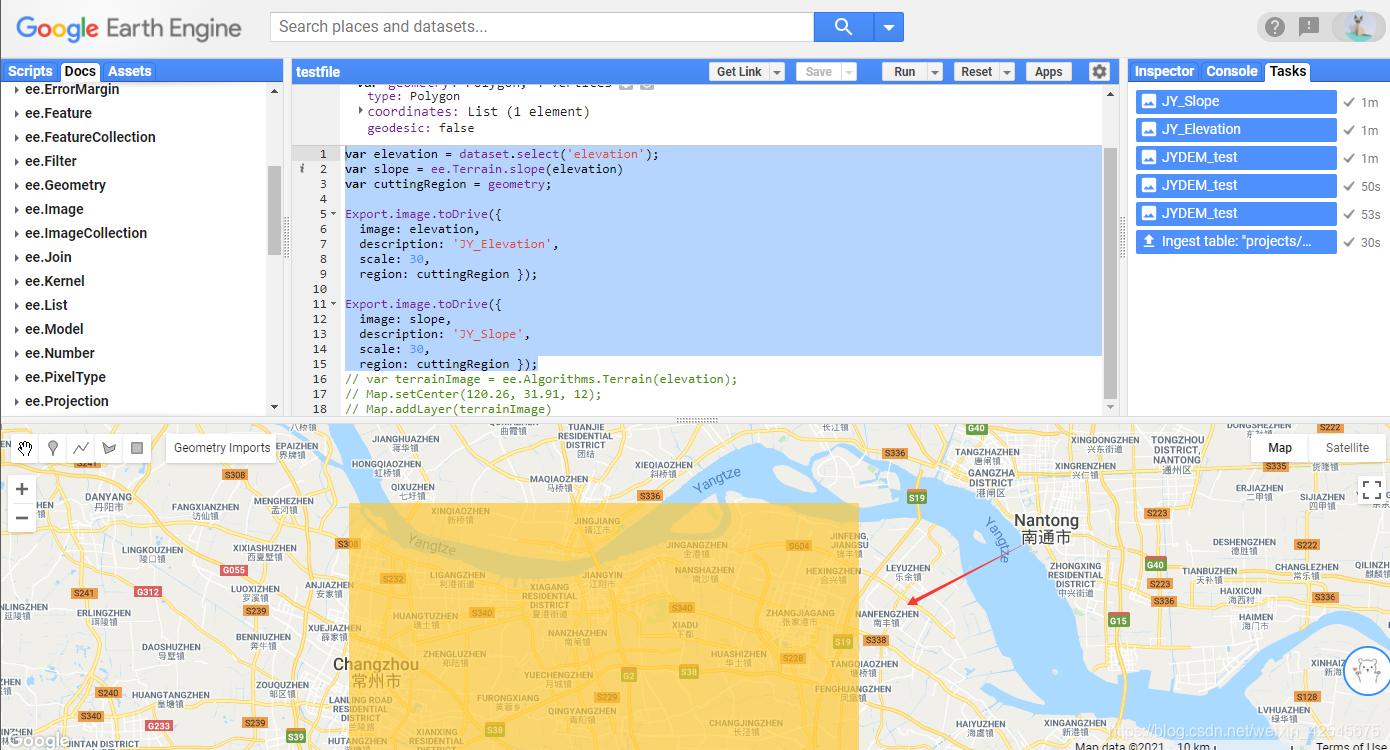Select the JYDEM_test task with 53s
The height and width of the screenshot is (750, 1390).
pyautogui.click(x=1236, y=214)
